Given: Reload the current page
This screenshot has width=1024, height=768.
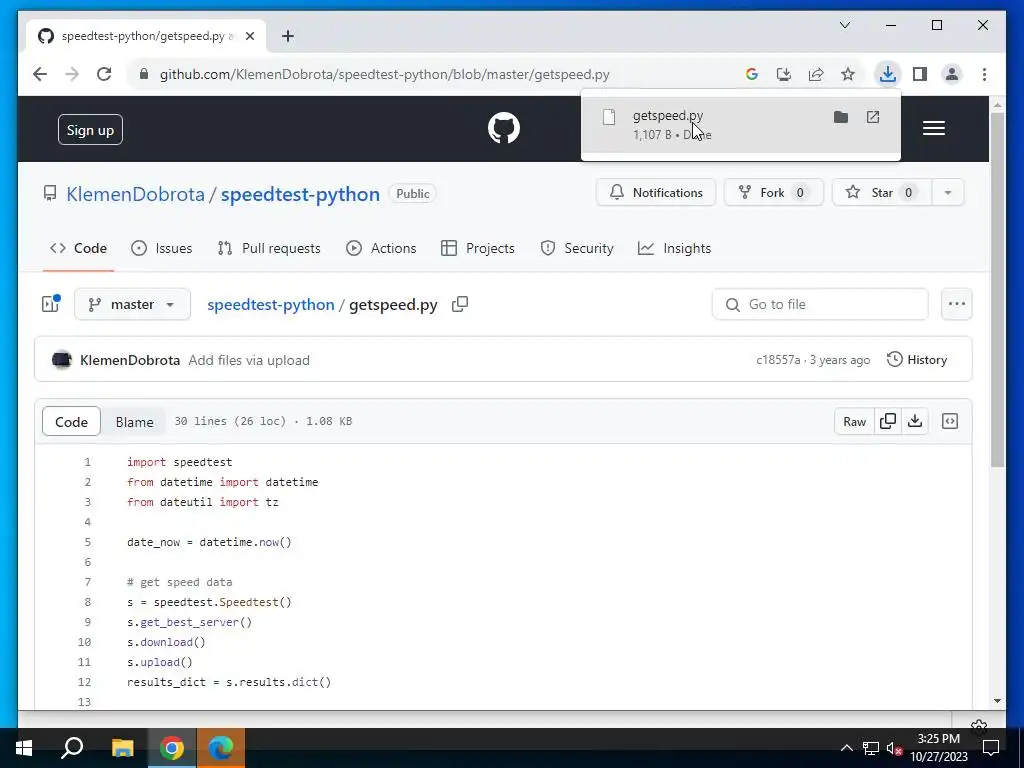Looking at the screenshot, I should pyautogui.click(x=104, y=74).
